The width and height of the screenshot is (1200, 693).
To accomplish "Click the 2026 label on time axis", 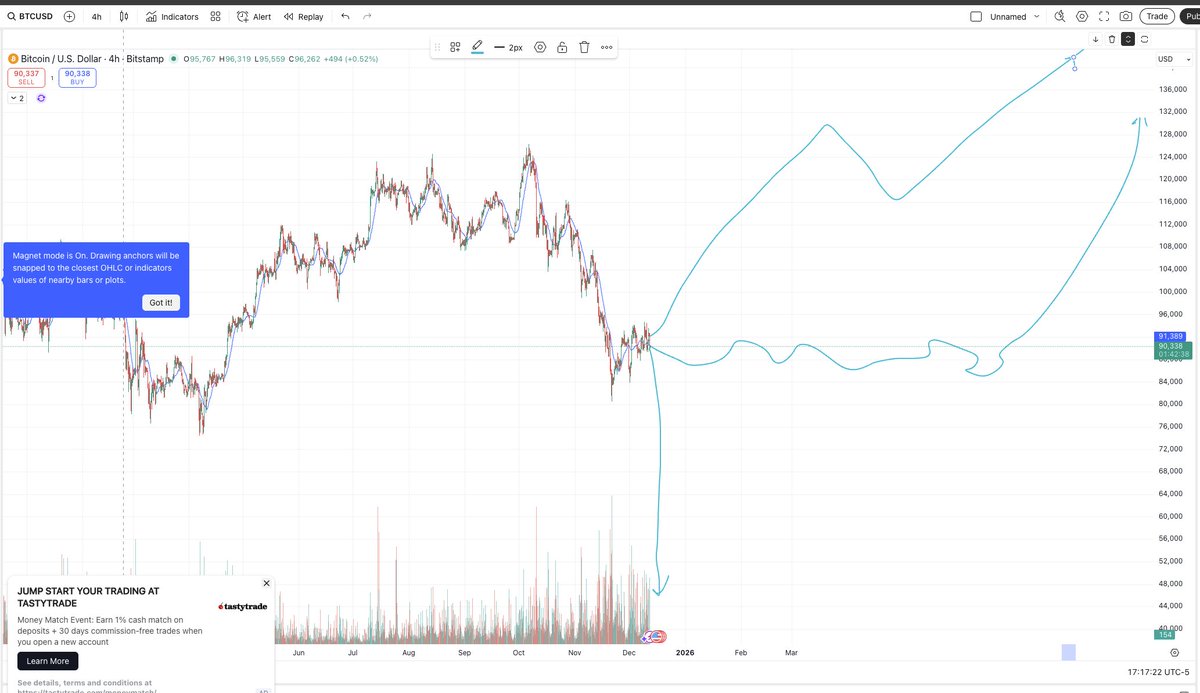I will [x=685, y=652].
